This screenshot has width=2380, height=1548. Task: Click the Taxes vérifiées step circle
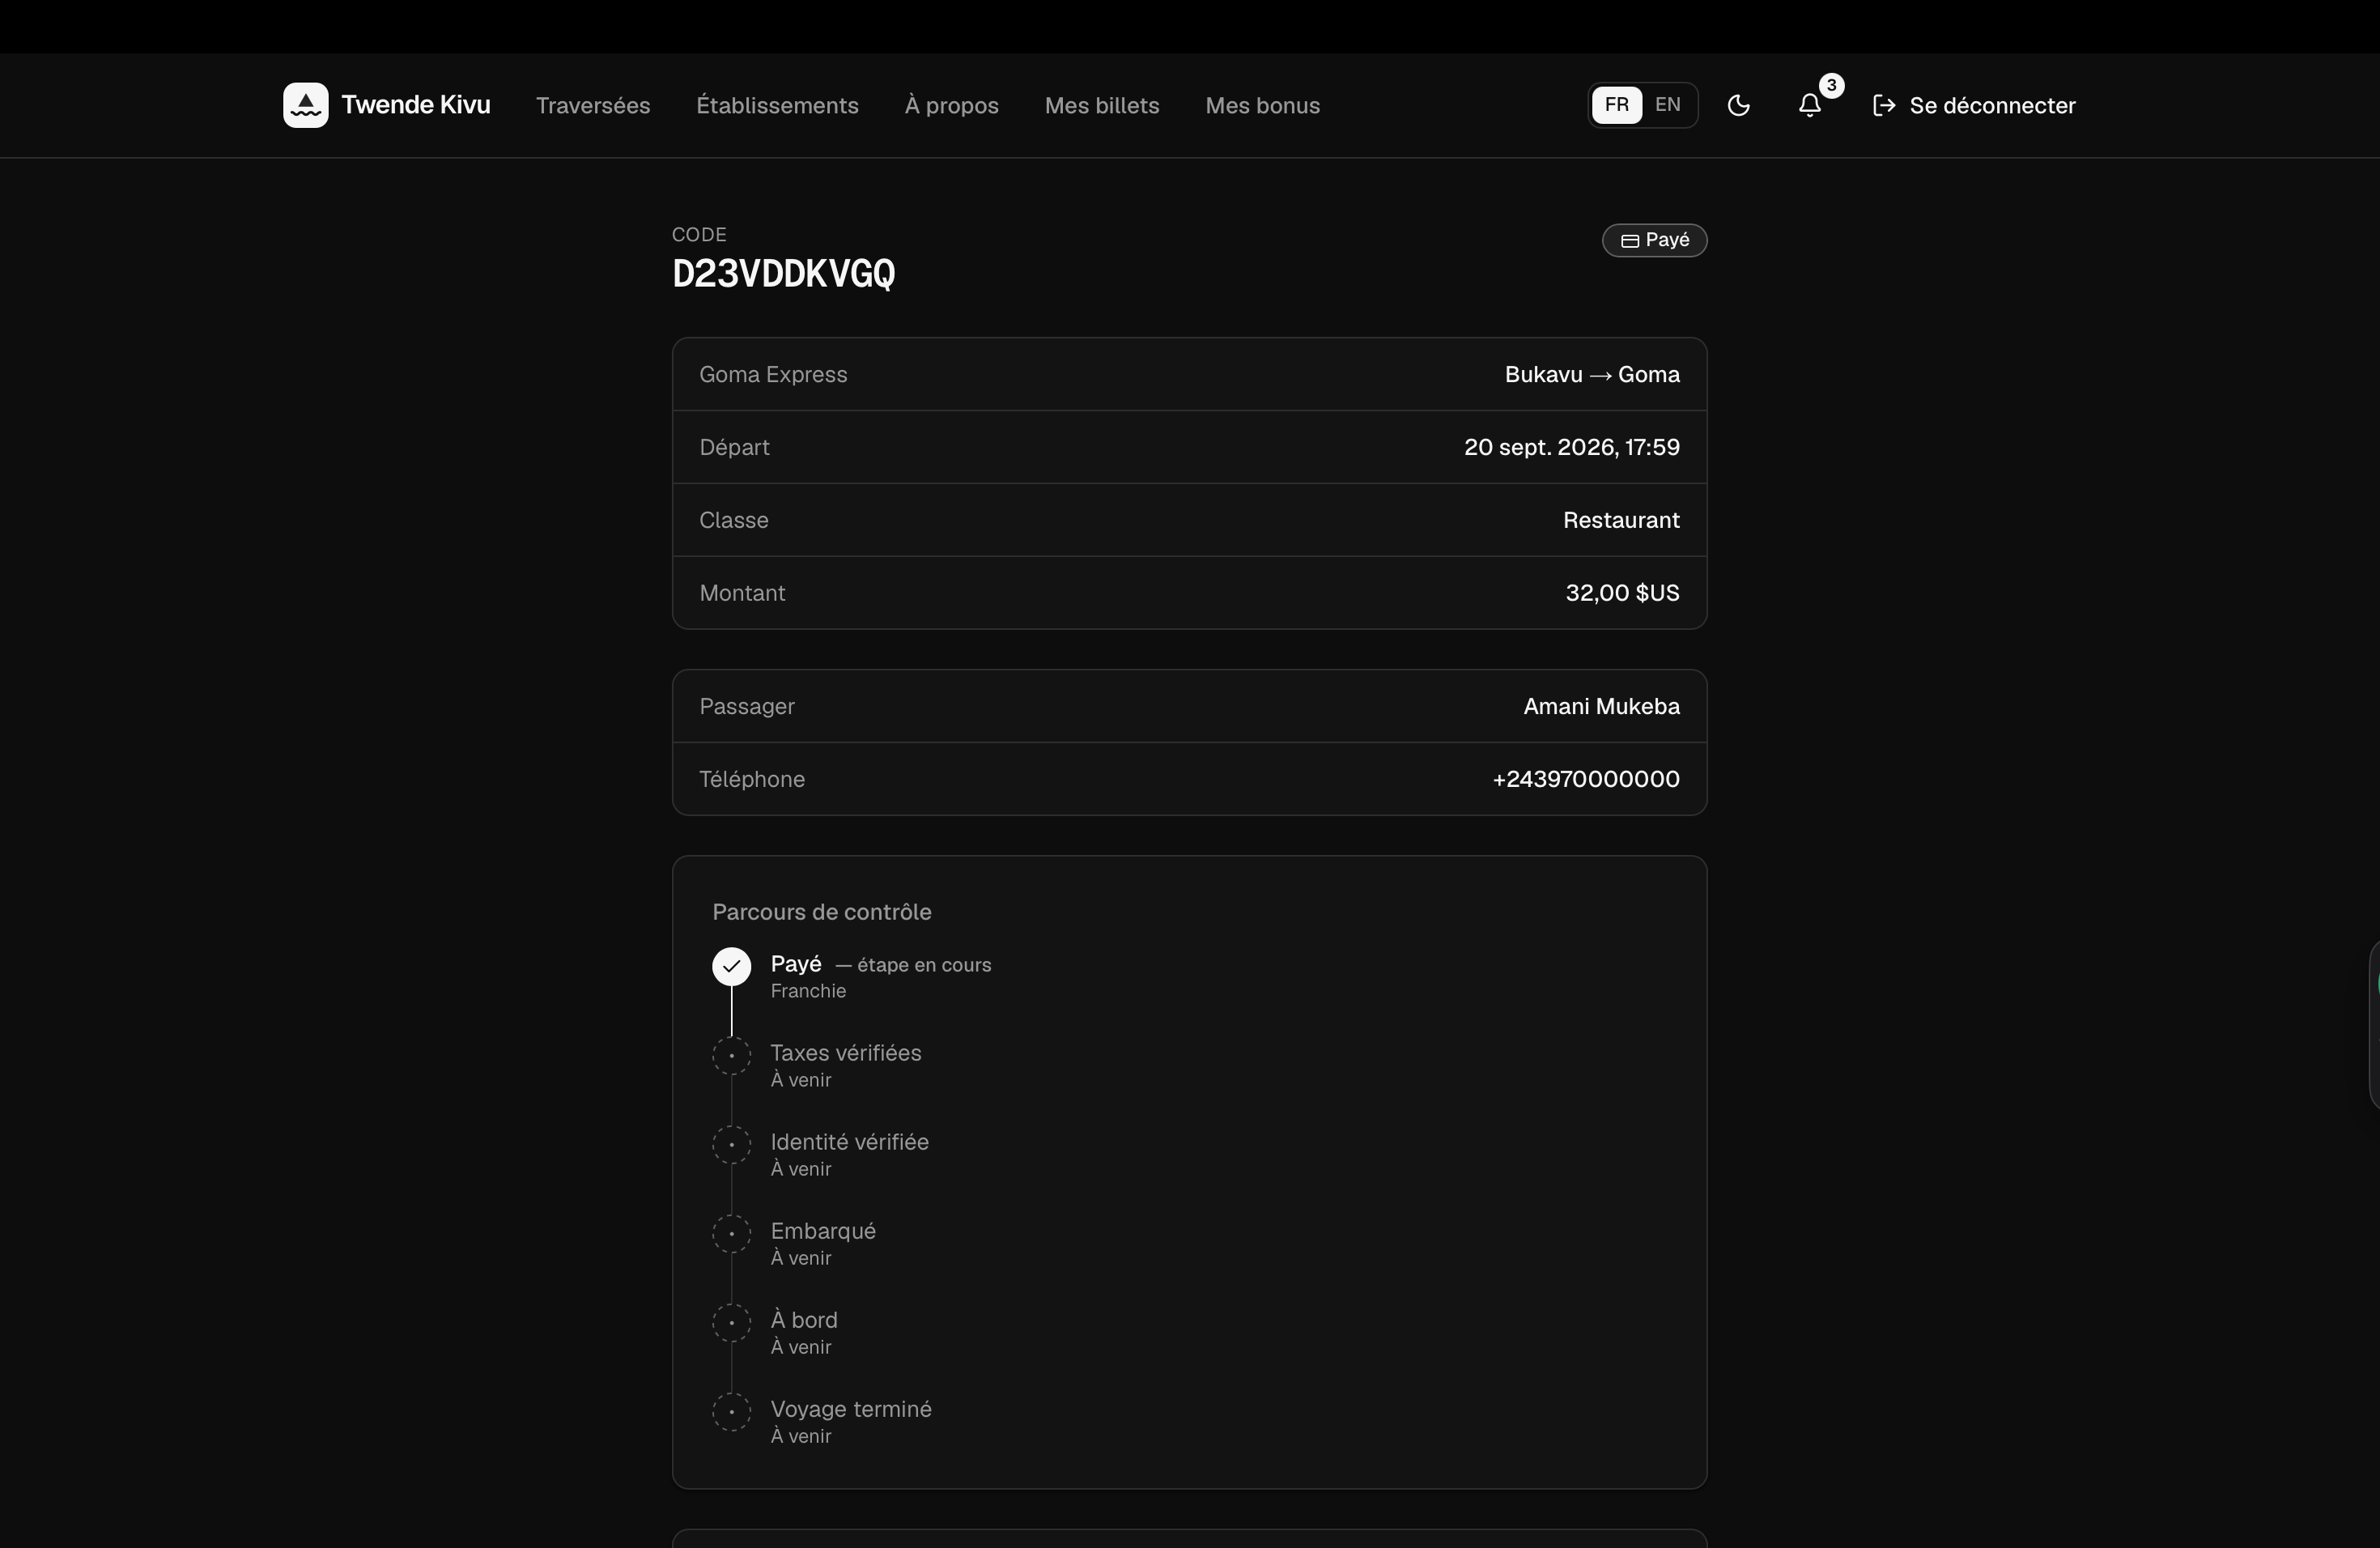731,1056
